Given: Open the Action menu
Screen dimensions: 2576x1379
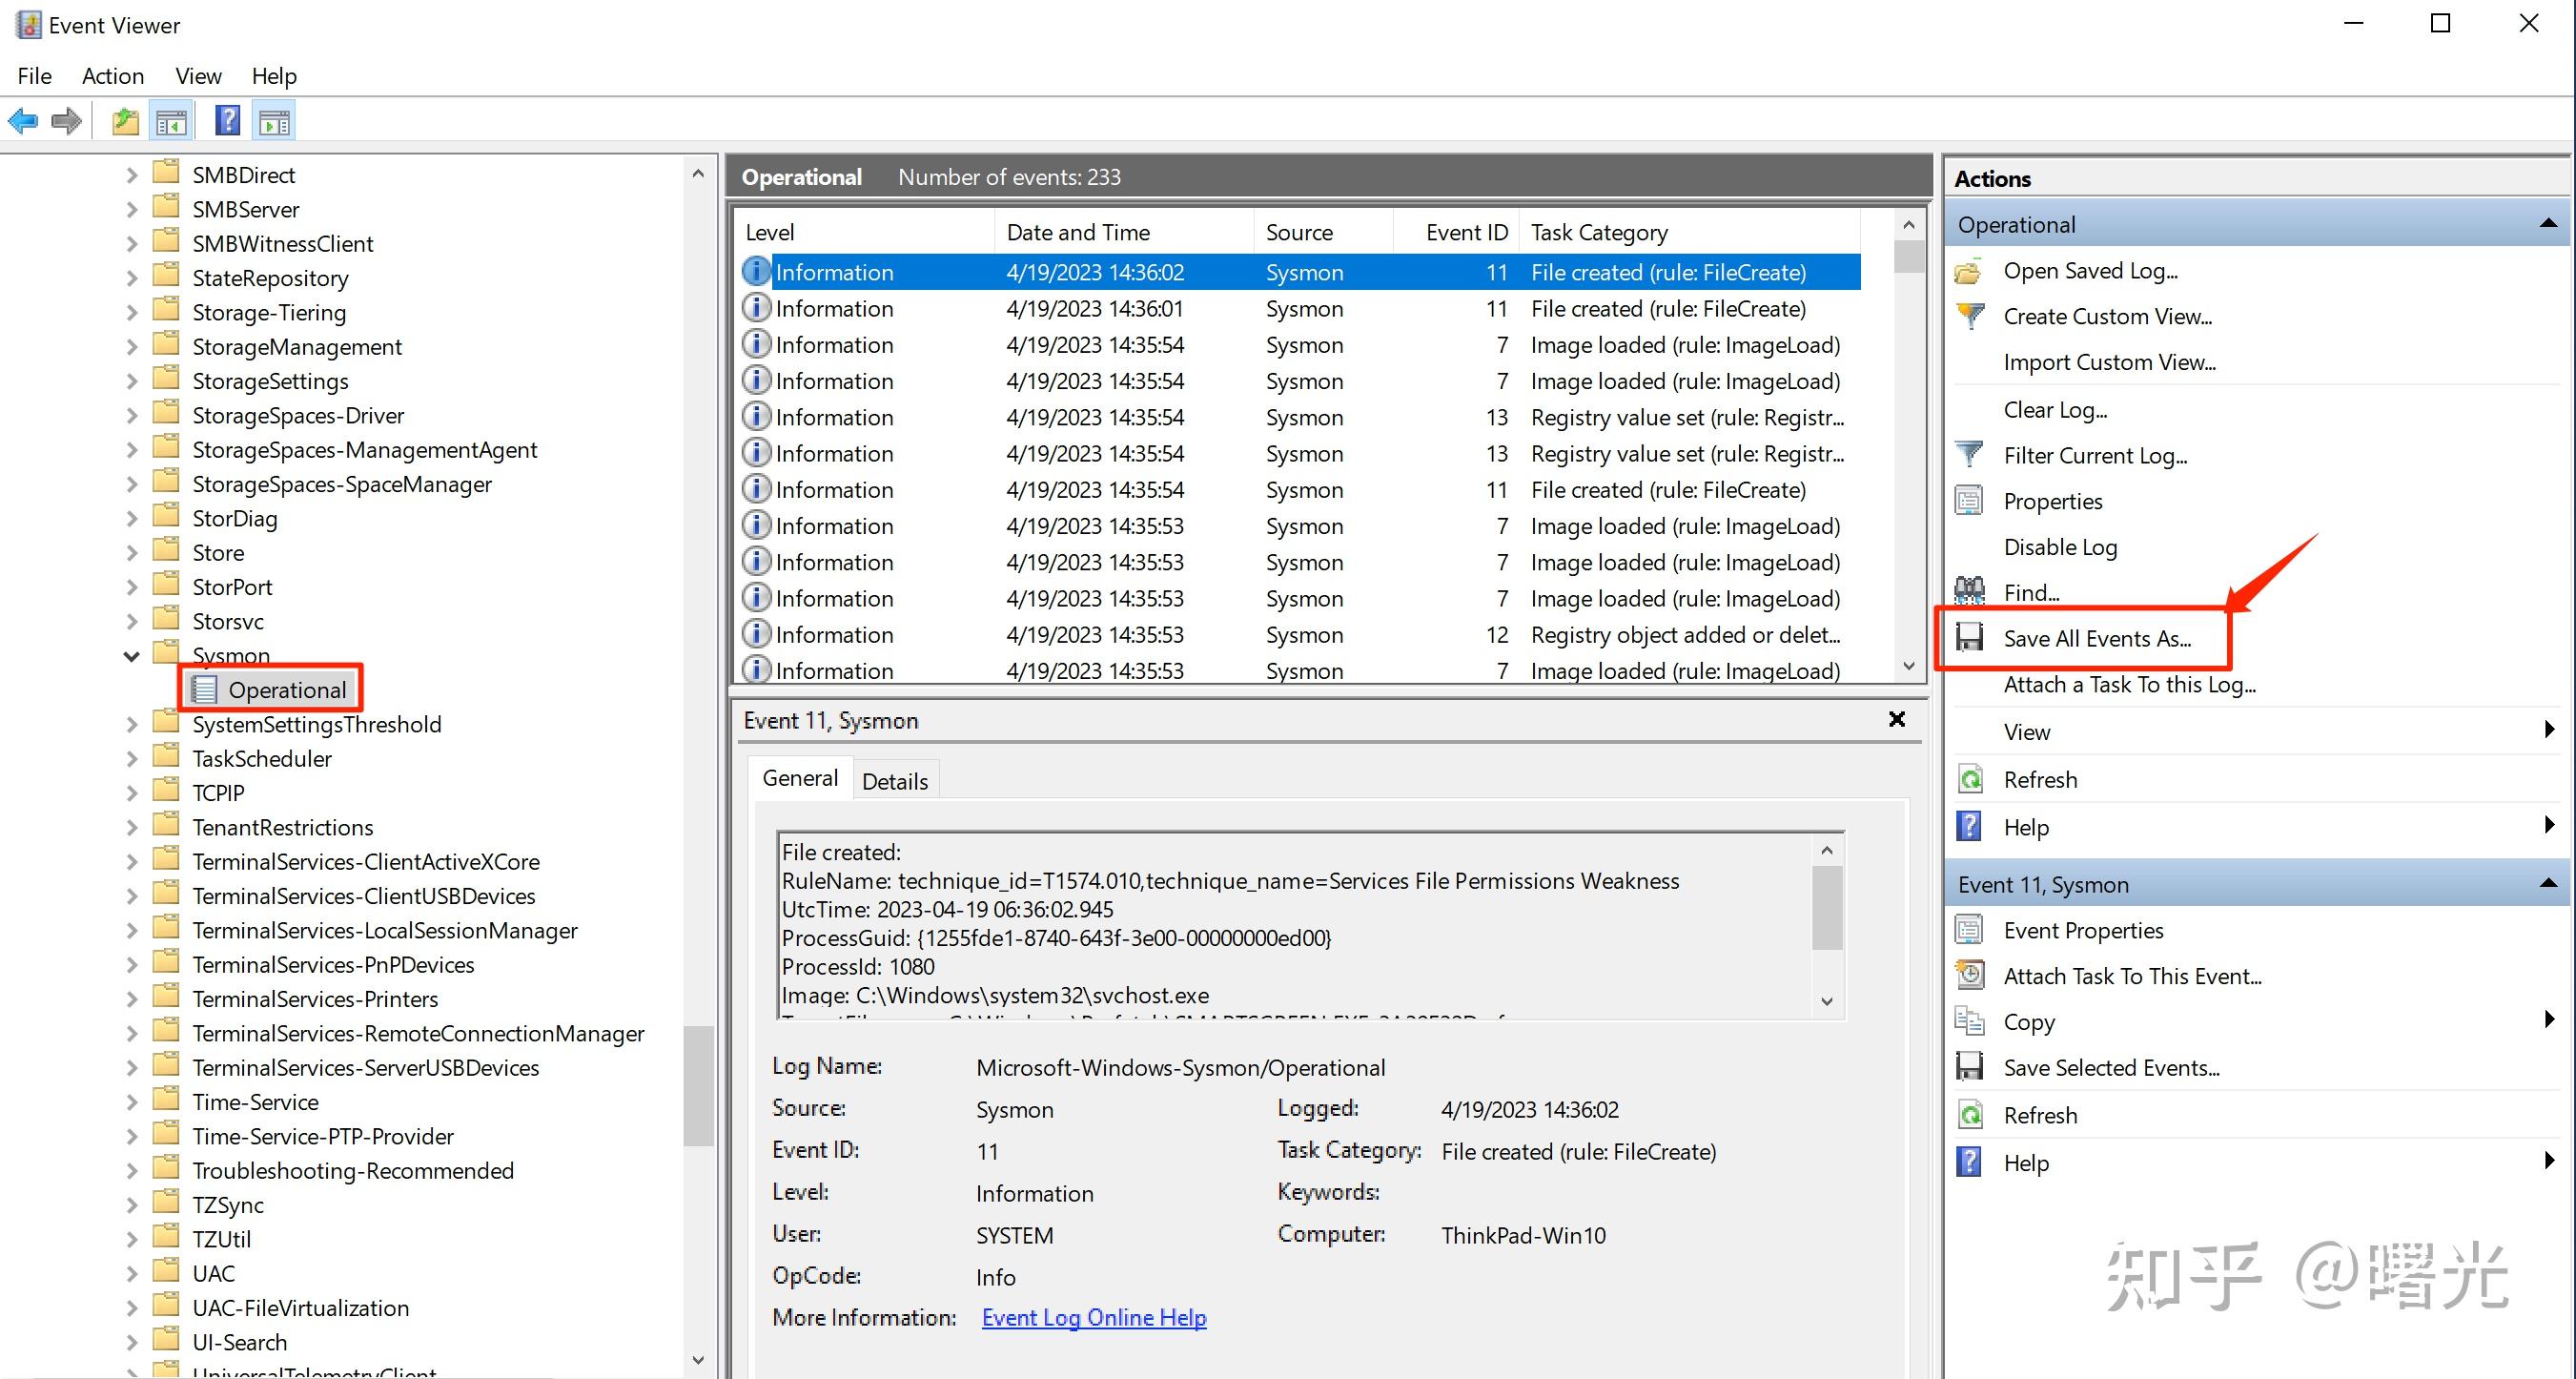Looking at the screenshot, I should point(112,76).
